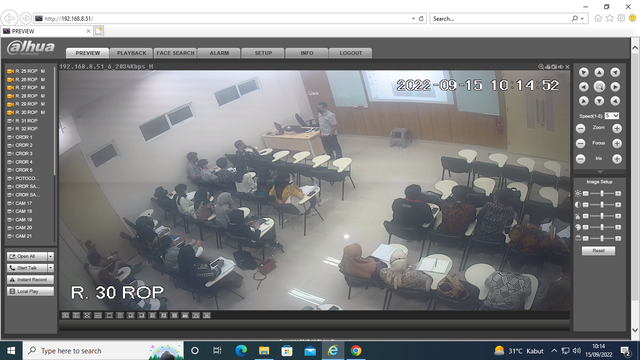The image size is (640, 360).
Task: Open R. 32 ROP camera channel
Action: pyautogui.click(x=22, y=129)
